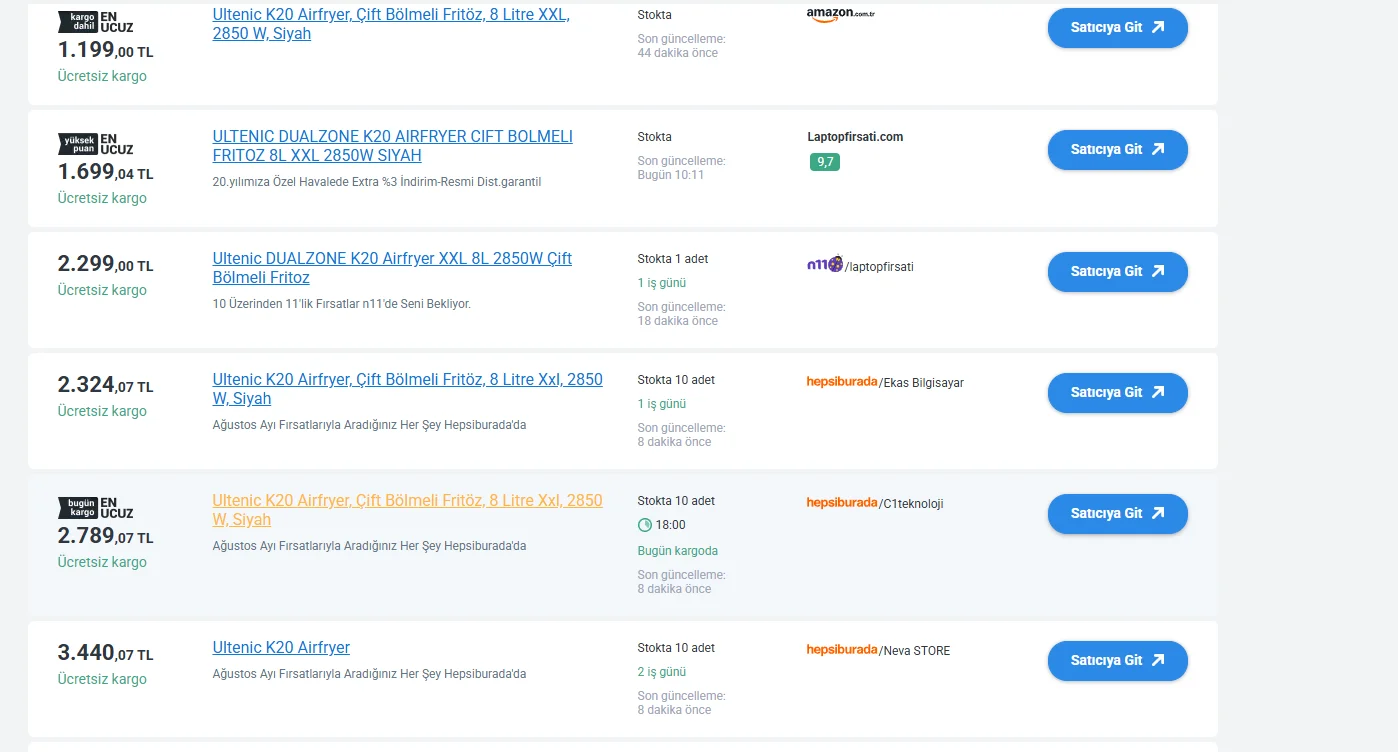Click the hepsiburada logo beside C1teknoloji
This screenshot has width=1398, height=752.
point(842,502)
